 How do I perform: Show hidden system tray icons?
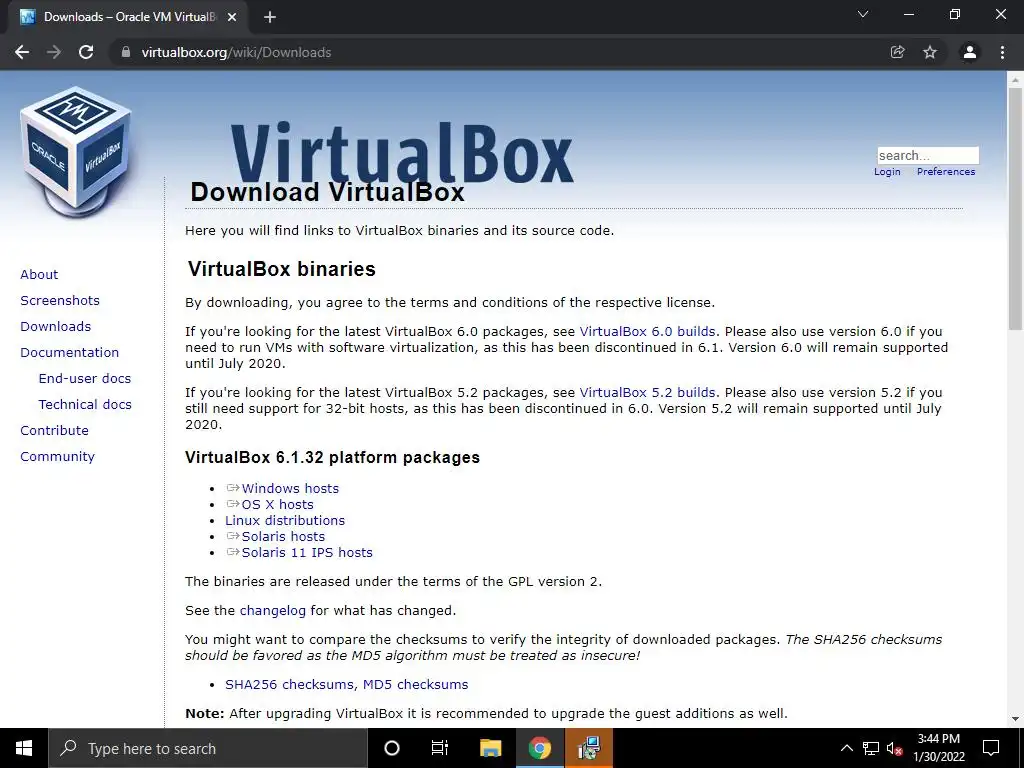846,748
